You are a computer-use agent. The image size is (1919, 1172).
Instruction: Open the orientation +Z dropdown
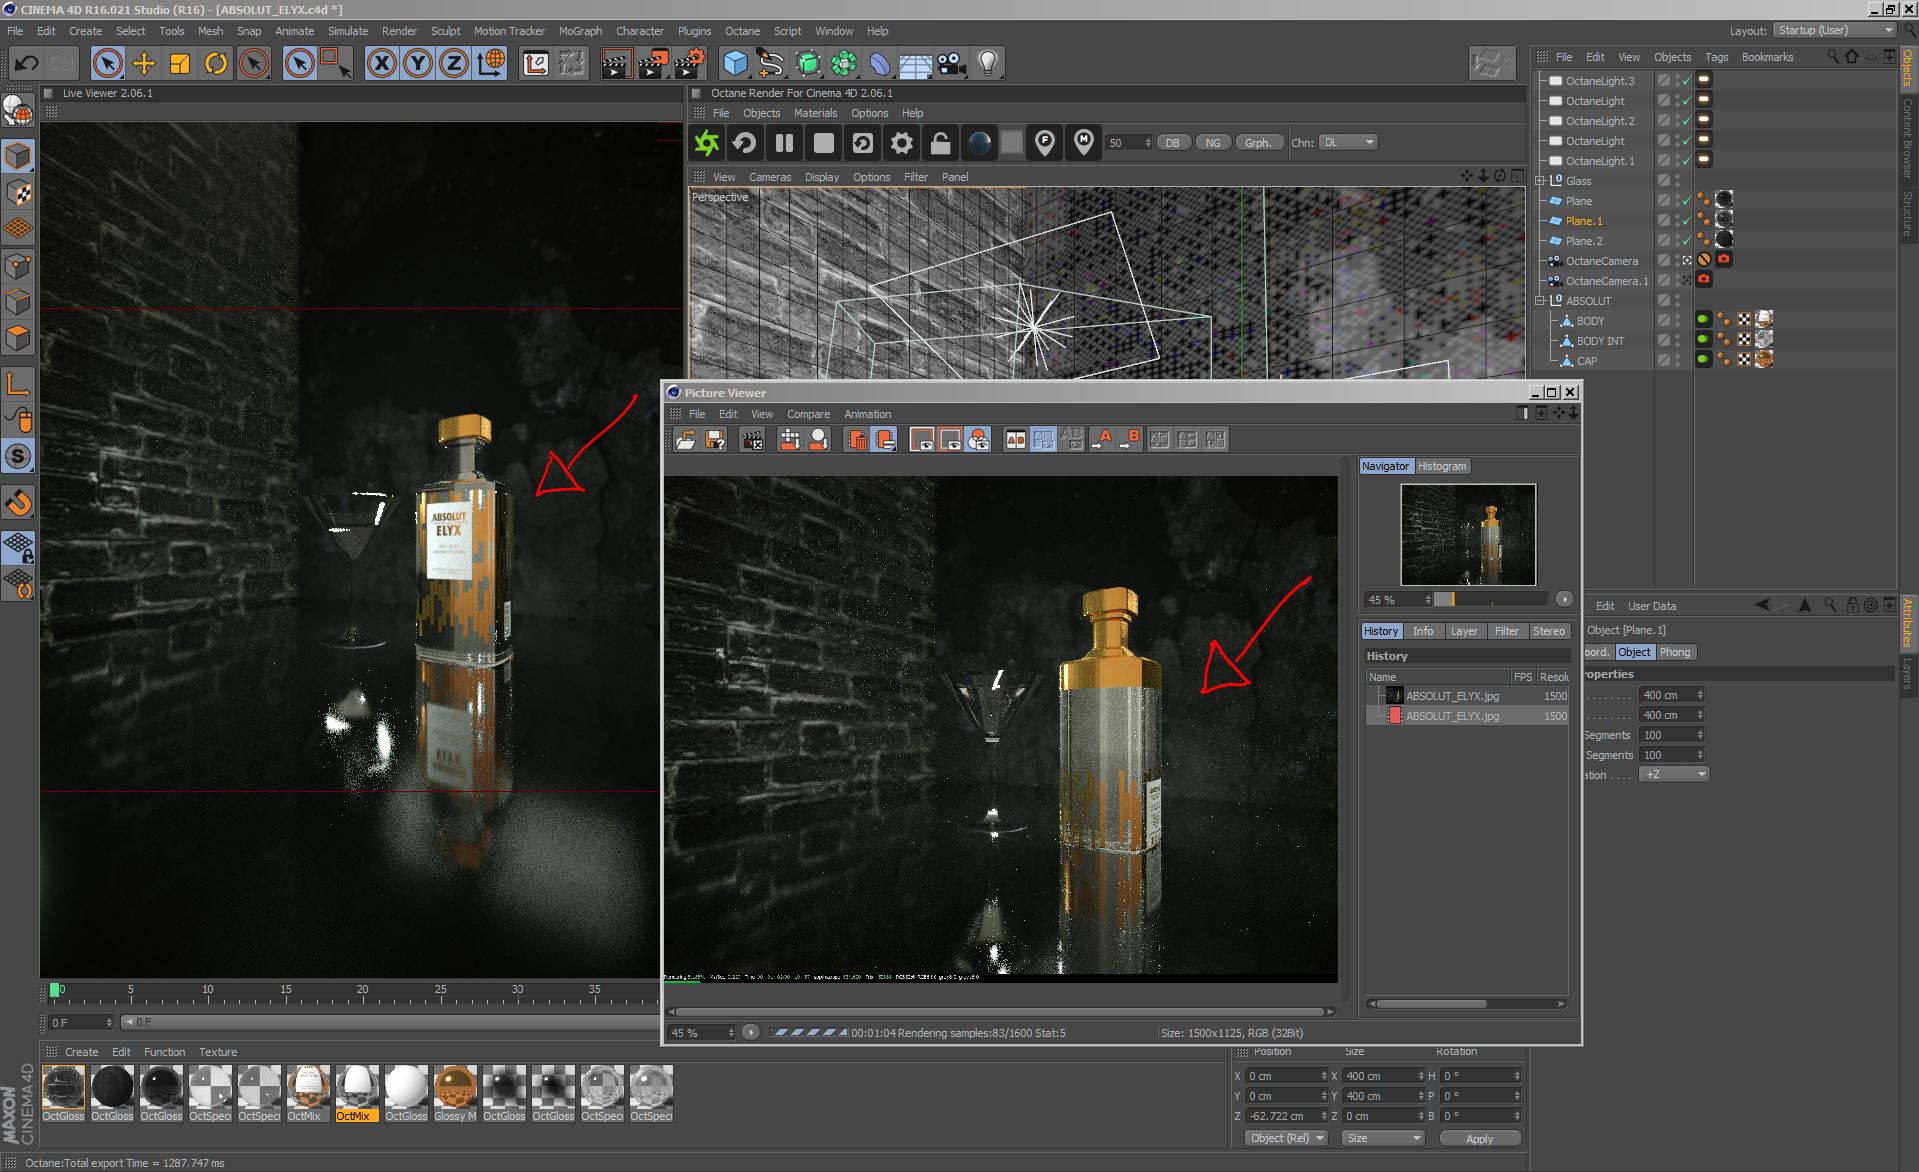point(1674,774)
